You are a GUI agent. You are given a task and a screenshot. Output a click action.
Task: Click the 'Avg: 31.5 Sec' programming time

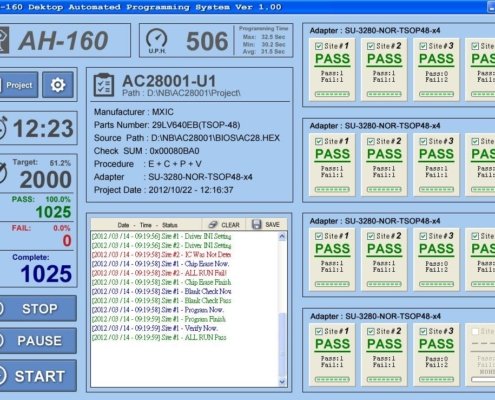(x=264, y=52)
